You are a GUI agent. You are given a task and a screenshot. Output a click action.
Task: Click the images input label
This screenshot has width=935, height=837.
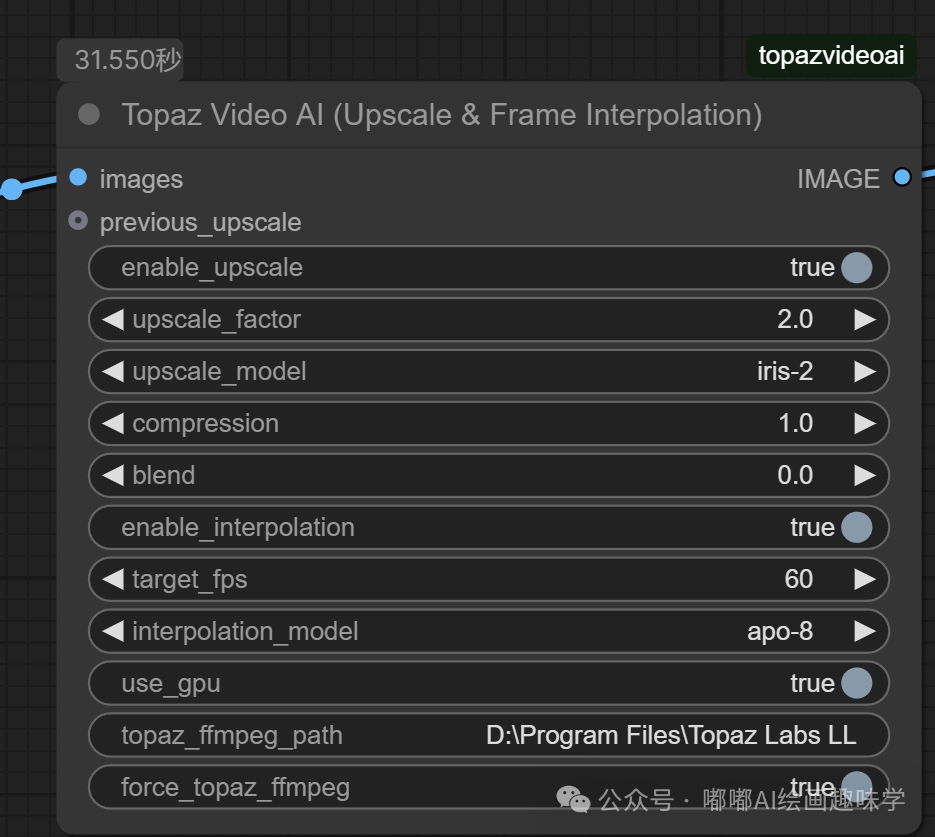[x=141, y=179]
